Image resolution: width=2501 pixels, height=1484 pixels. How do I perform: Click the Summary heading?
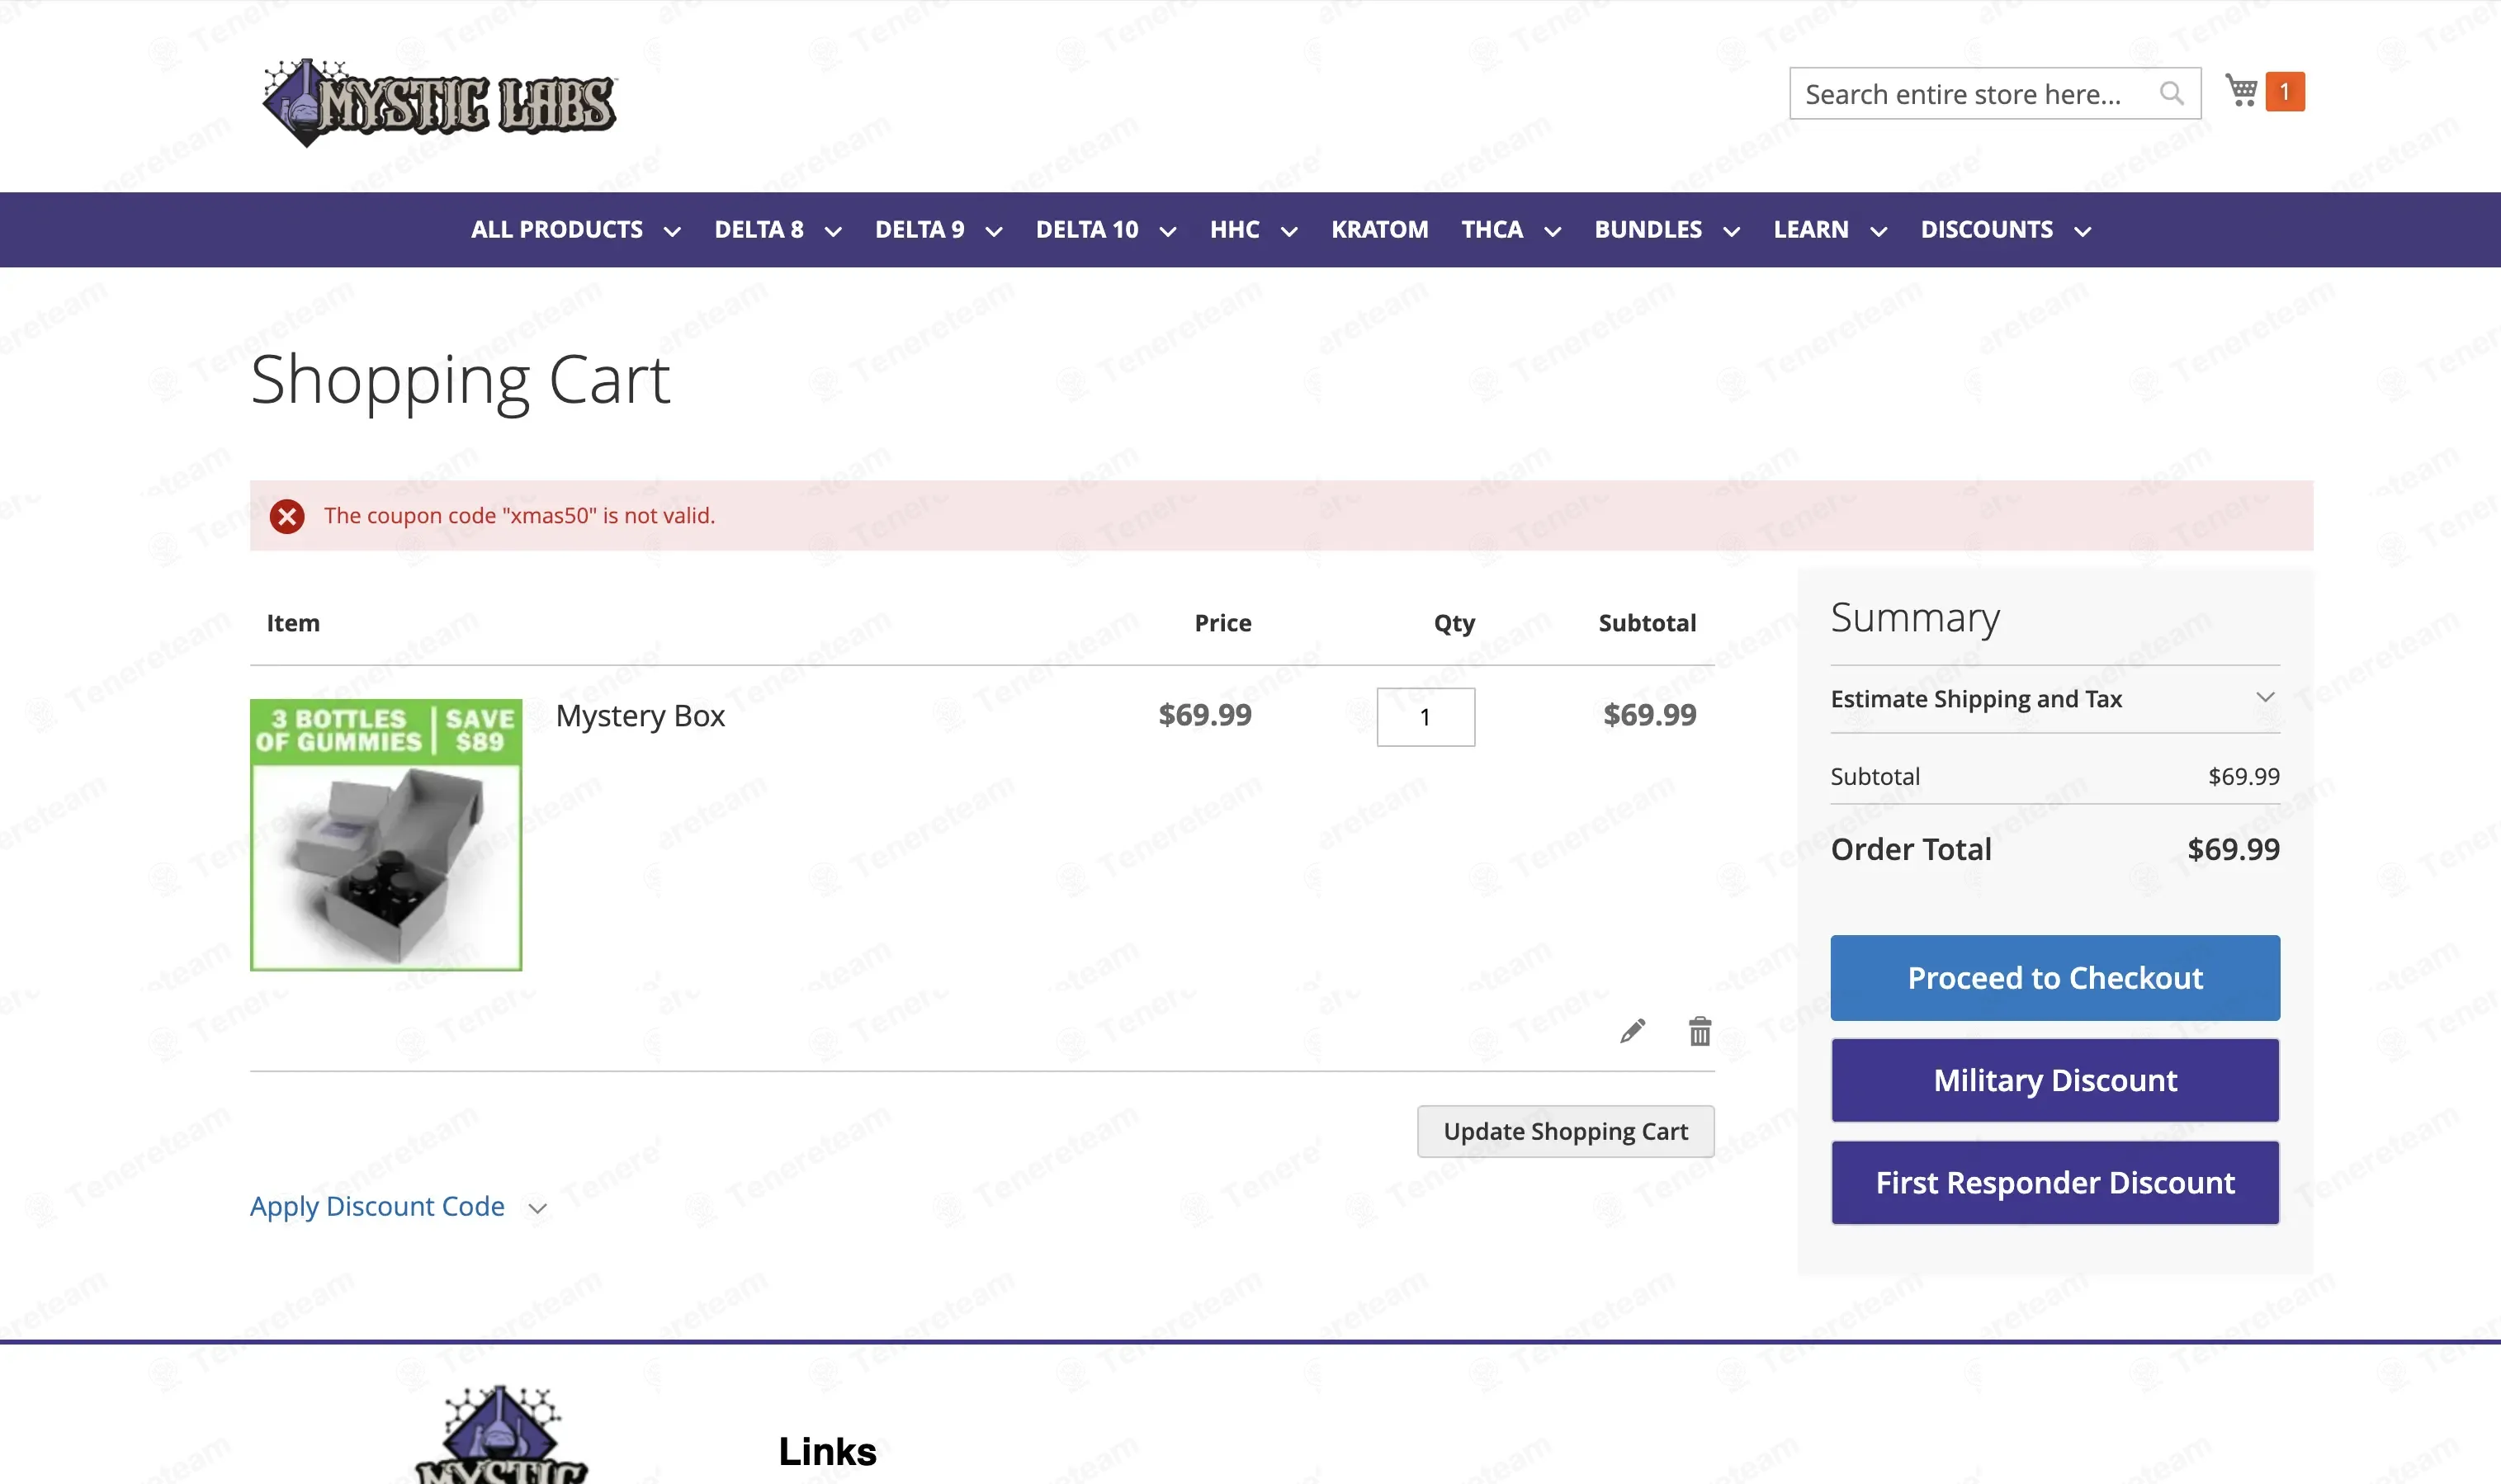[x=1915, y=619]
